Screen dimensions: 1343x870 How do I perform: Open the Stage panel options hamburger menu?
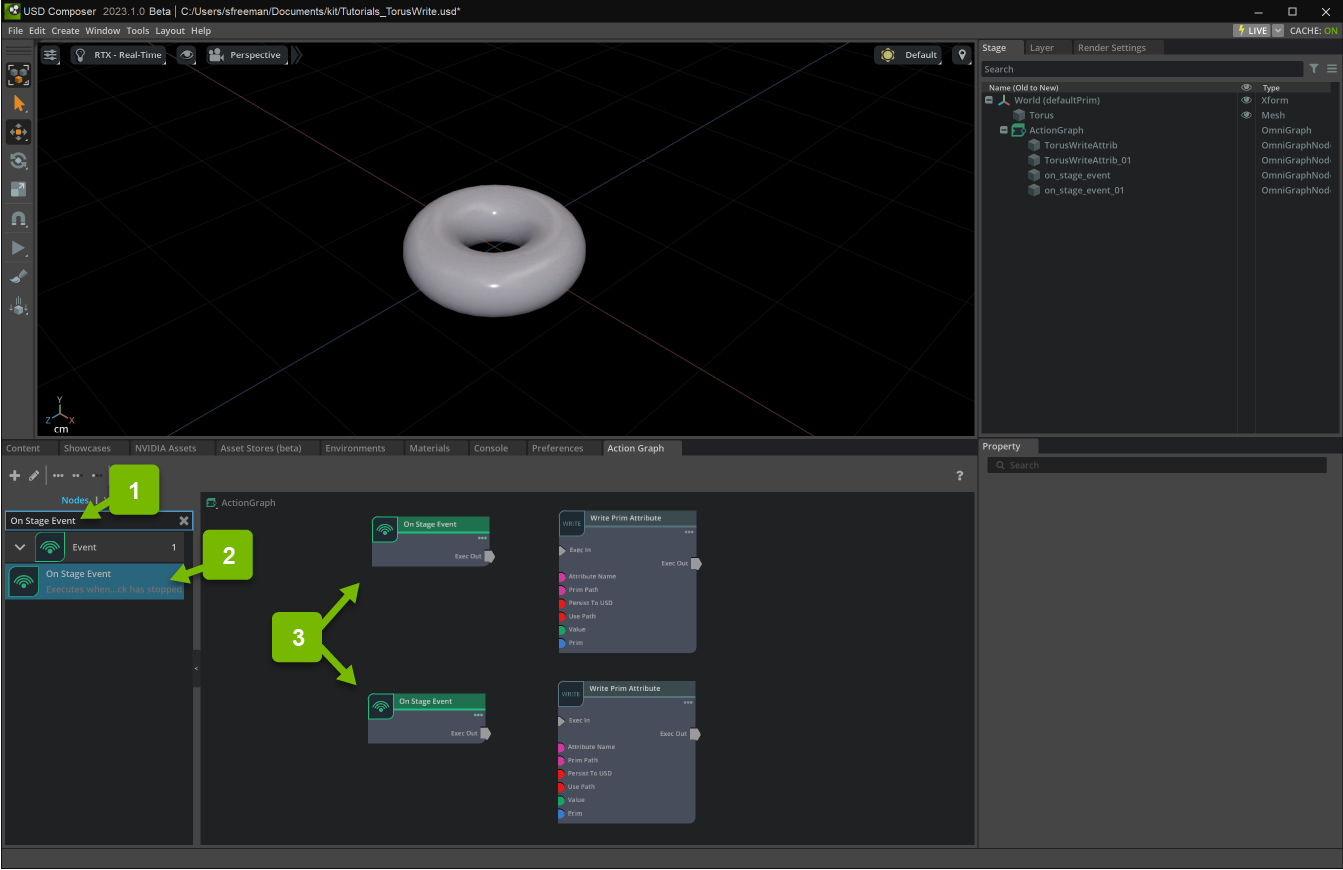click(1332, 69)
